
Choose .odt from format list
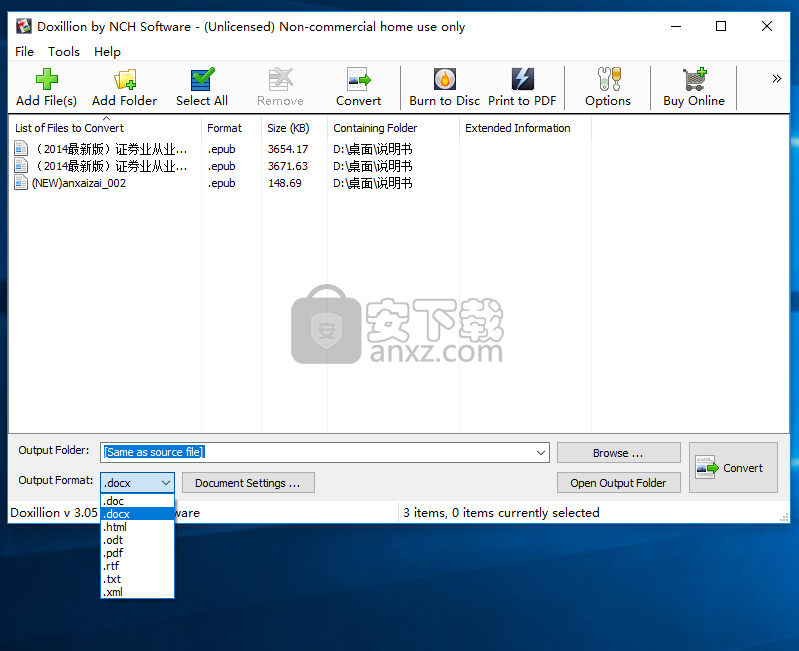(138, 540)
